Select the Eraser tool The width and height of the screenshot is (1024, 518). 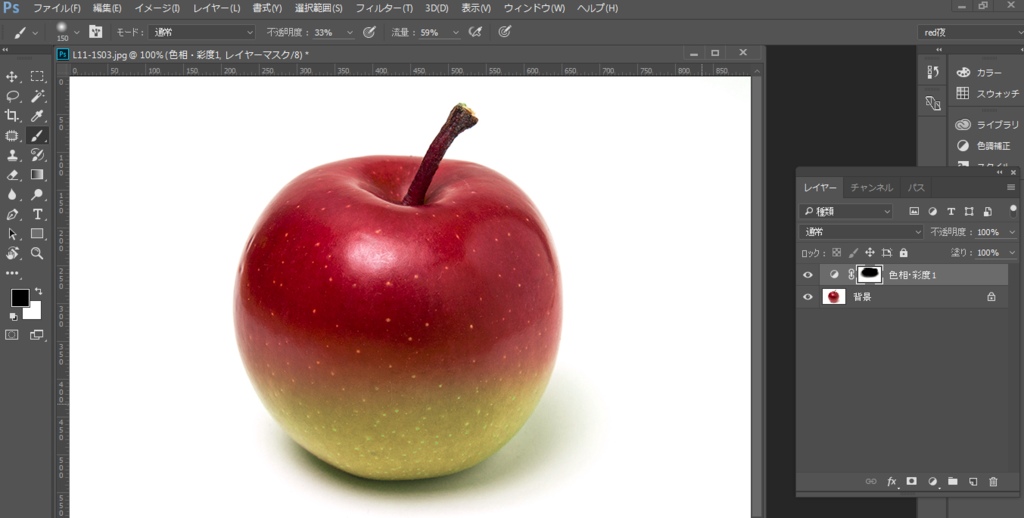pyautogui.click(x=12, y=174)
